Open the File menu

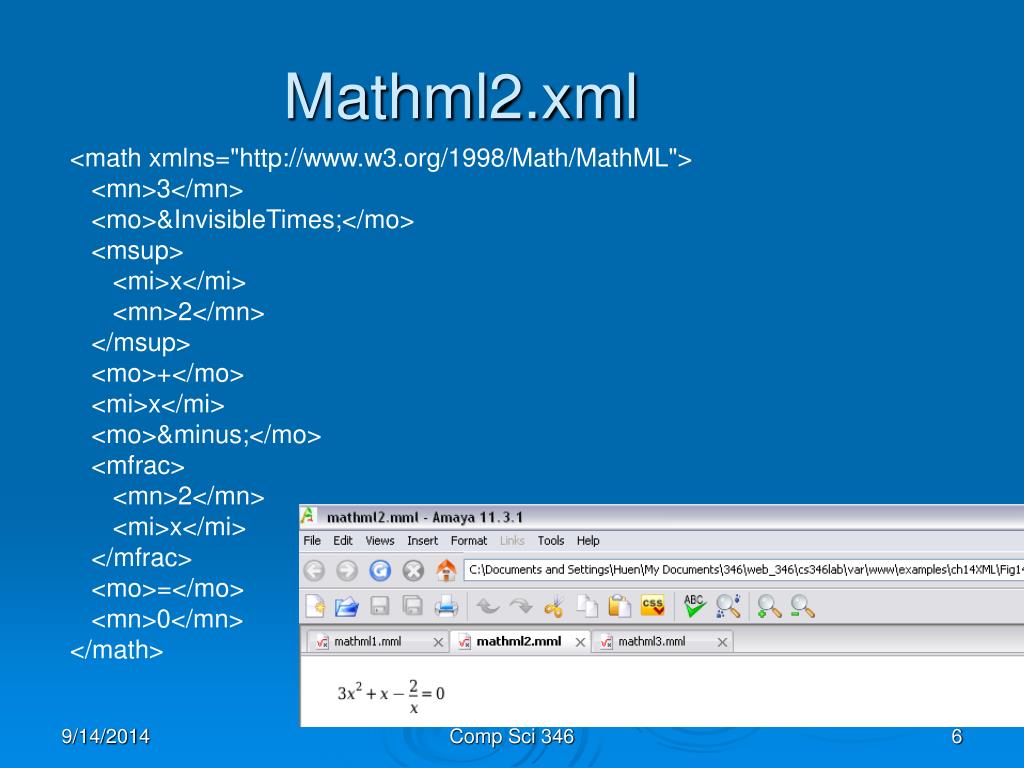tap(312, 541)
